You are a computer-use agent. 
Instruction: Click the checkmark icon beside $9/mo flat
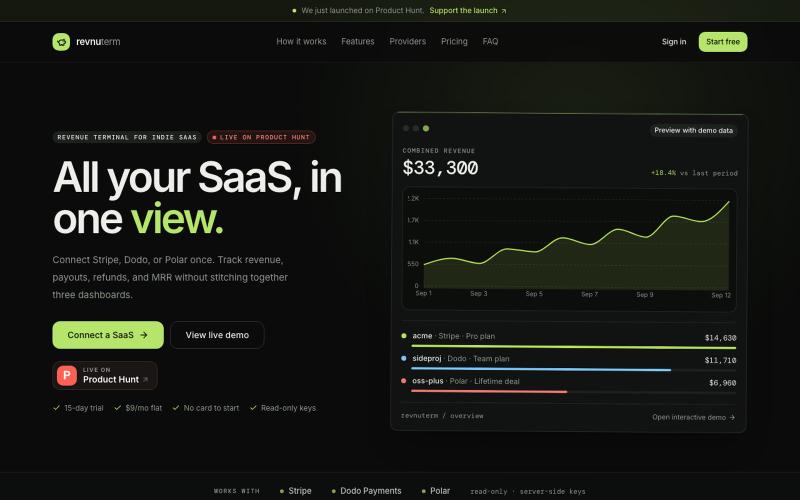point(117,408)
